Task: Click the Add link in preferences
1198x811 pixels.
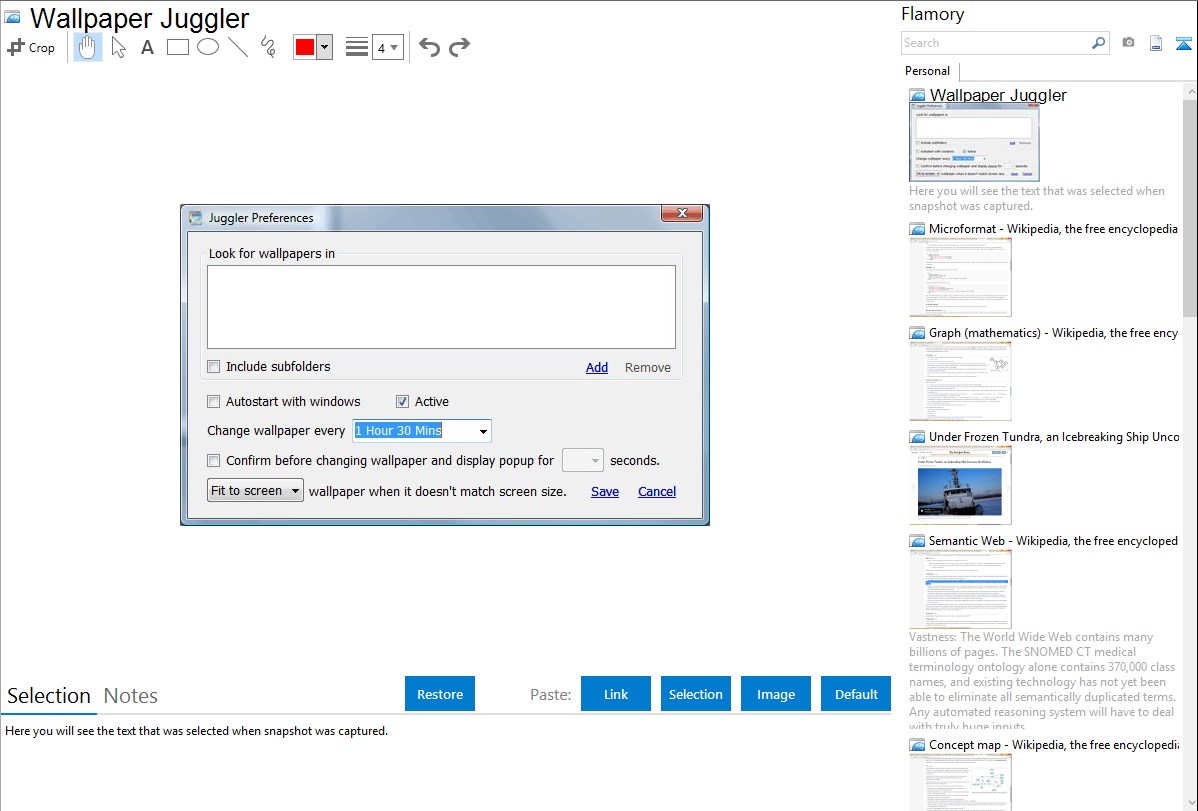Action: (597, 368)
